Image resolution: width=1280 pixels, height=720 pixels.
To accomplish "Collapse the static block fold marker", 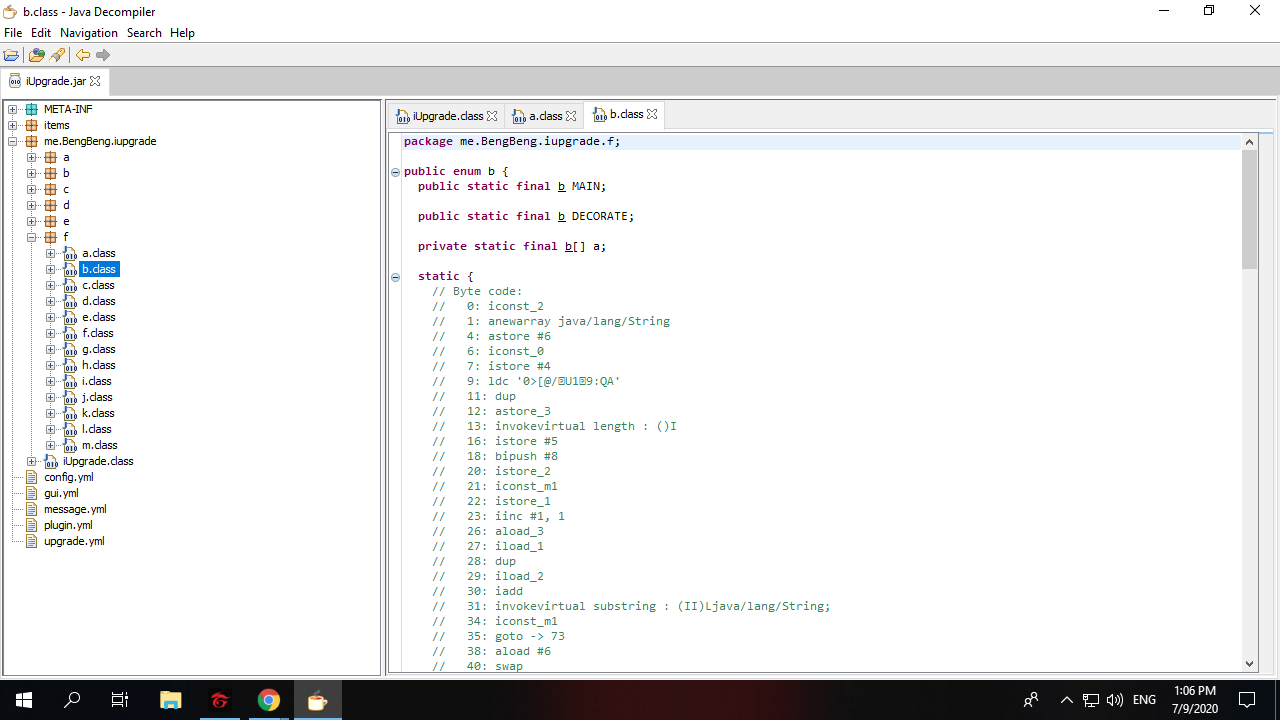I will click(x=396, y=277).
